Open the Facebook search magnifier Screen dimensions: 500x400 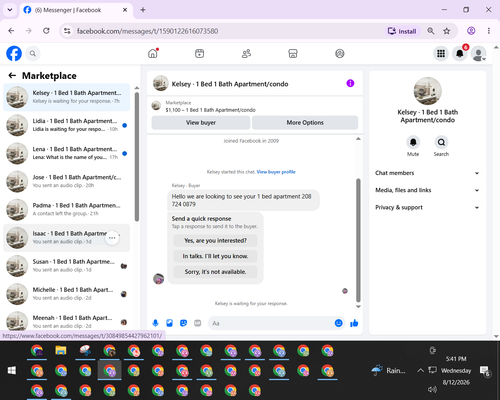pos(33,53)
